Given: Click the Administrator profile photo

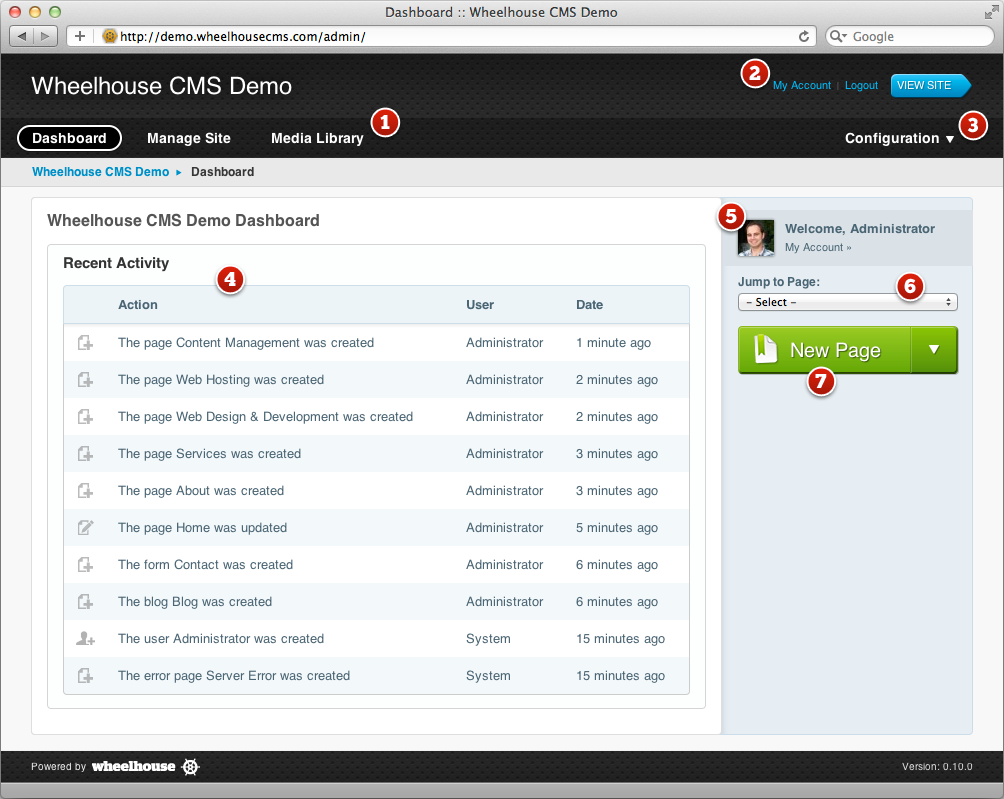Looking at the screenshot, I should coord(756,238).
